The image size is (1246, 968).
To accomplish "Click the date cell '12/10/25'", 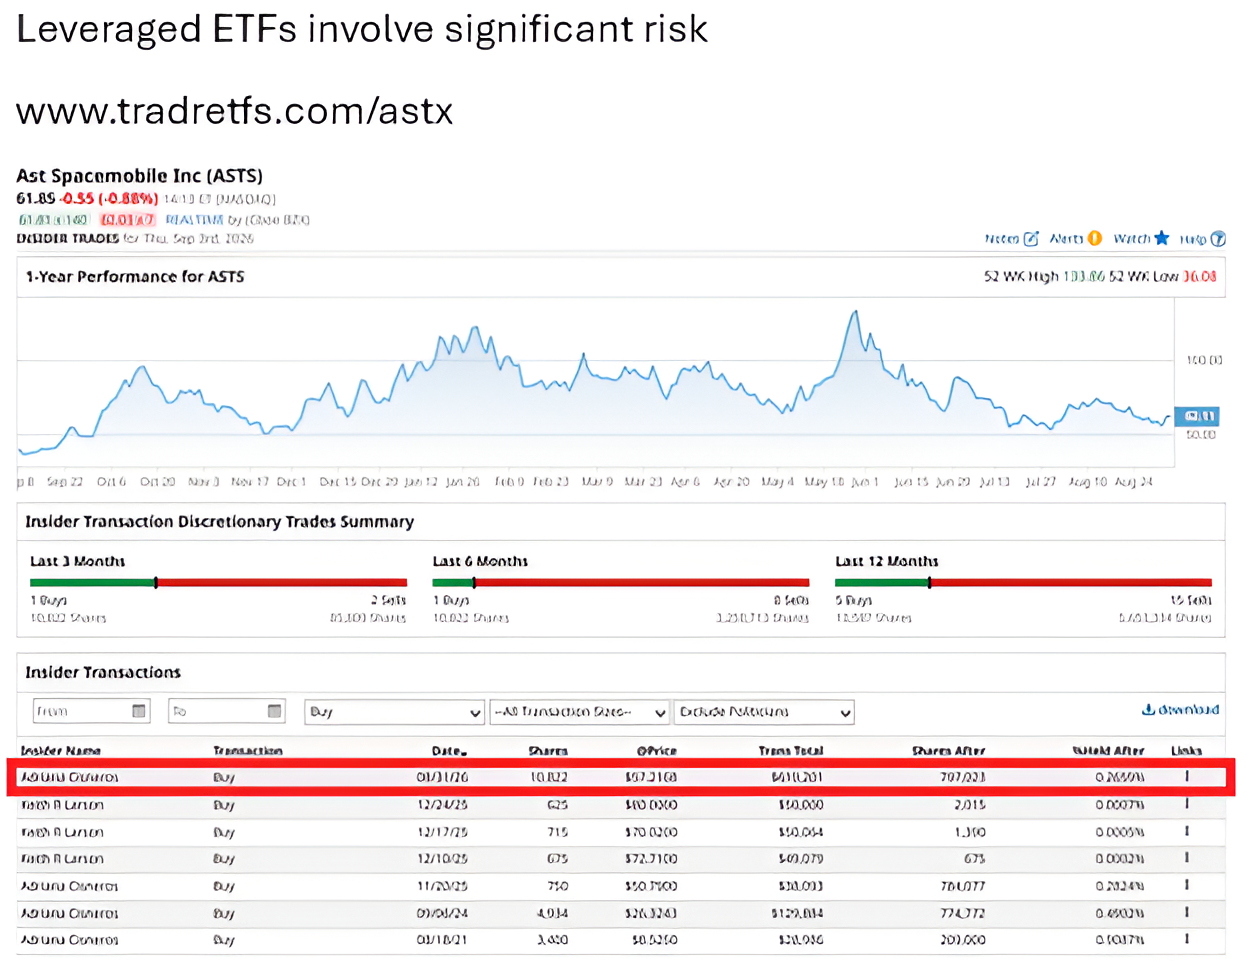I will [x=442, y=858].
